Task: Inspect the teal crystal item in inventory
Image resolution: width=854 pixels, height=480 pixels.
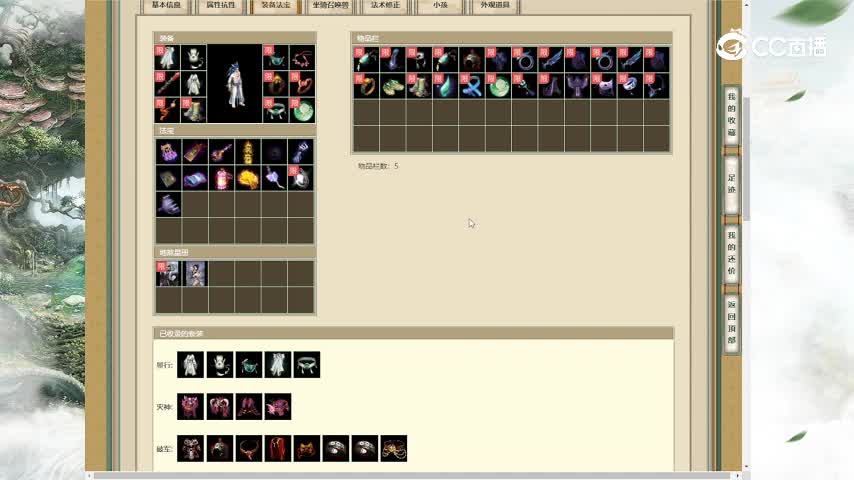Action: click(x=445, y=86)
